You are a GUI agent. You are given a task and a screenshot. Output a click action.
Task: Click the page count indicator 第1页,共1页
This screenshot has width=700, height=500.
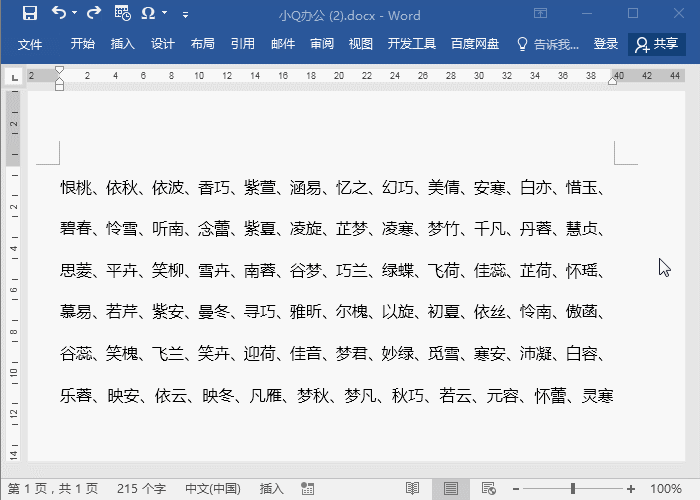pyautogui.click(x=53, y=488)
